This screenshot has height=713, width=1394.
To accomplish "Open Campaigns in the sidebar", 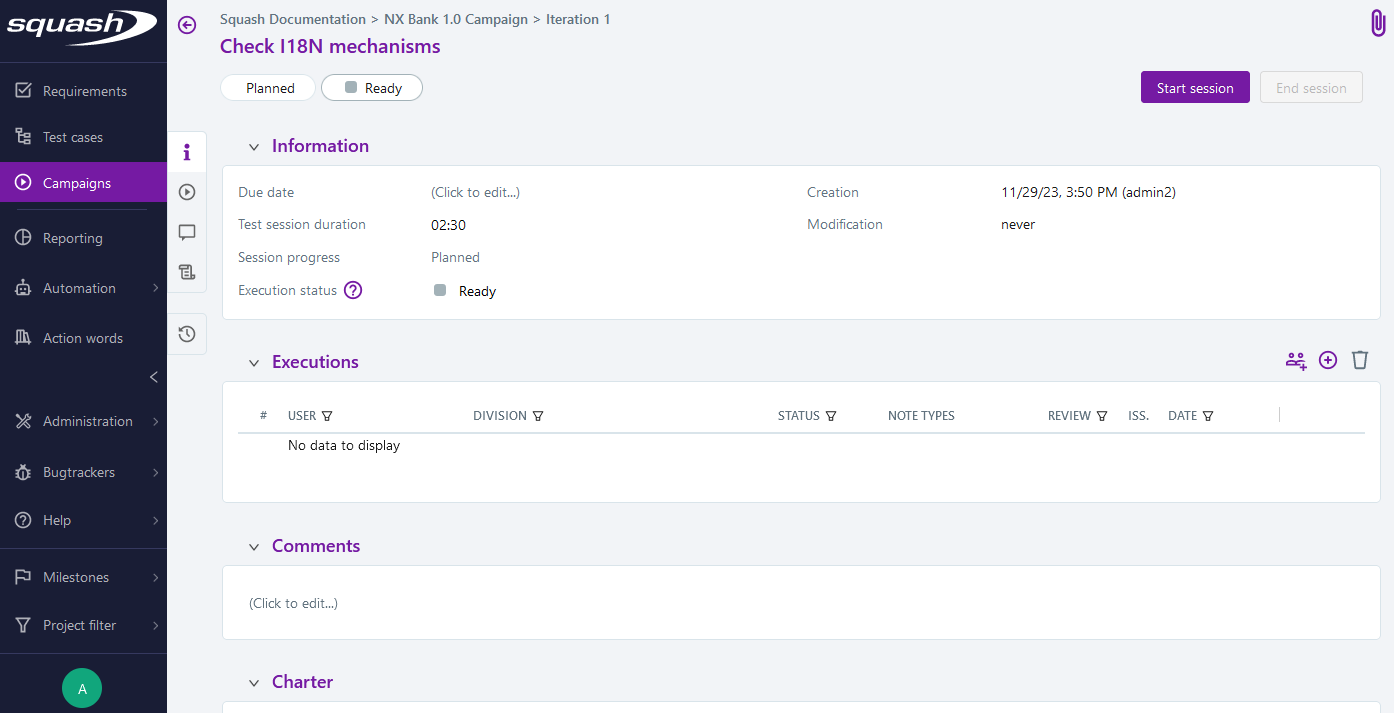I will click(77, 183).
